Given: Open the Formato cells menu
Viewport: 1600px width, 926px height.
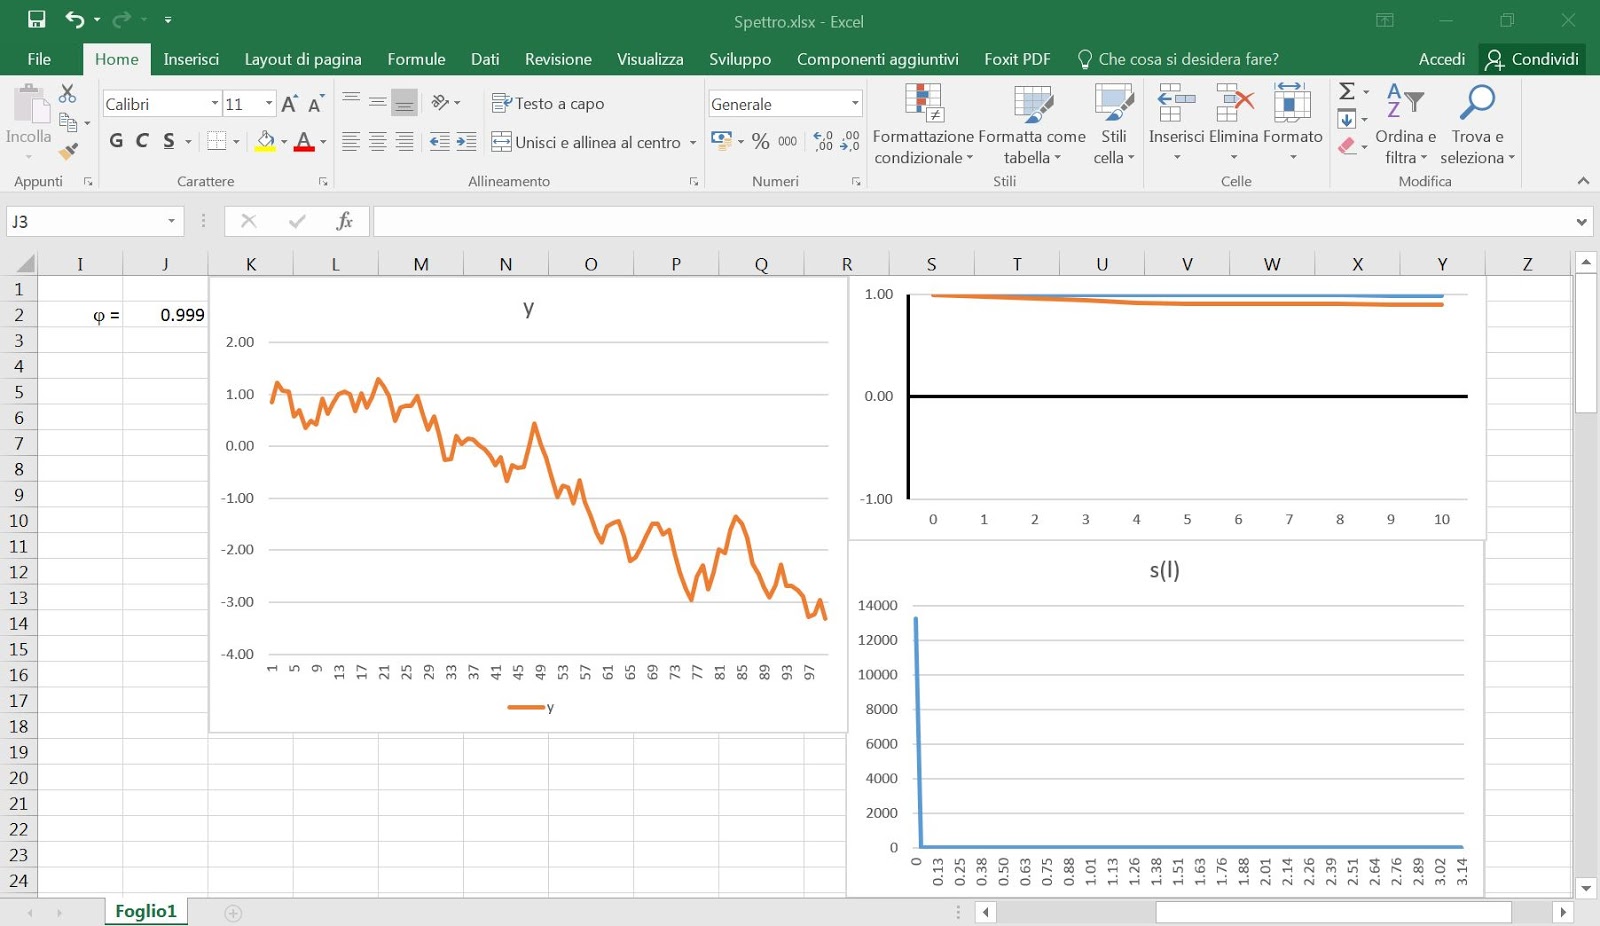Looking at the screenshot, I should [1292, 125].
